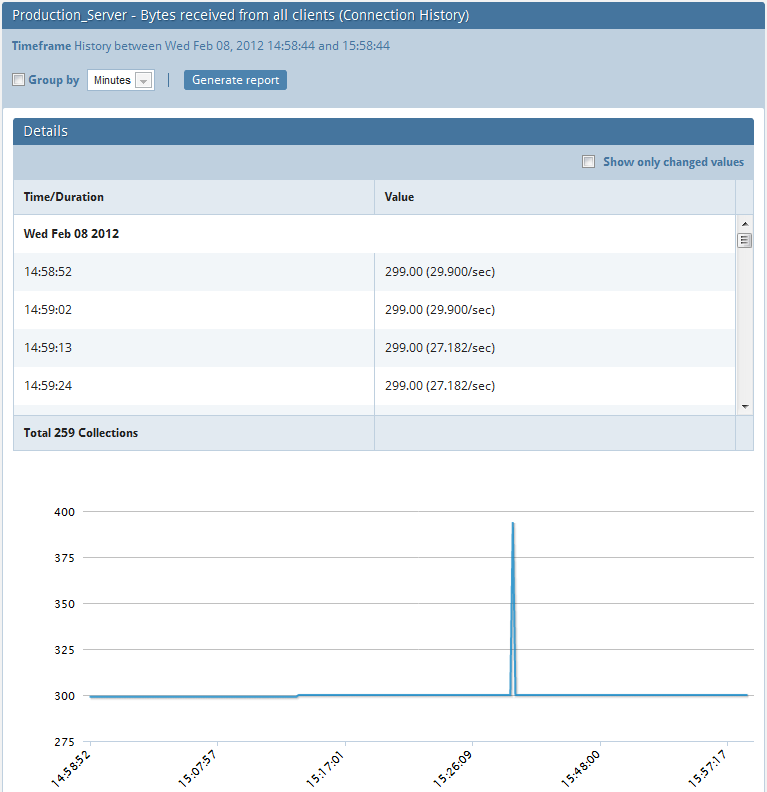This screenshot has width=767, height=792.
Task: Click the 400 y-axis label
Action: coord(65,512)
